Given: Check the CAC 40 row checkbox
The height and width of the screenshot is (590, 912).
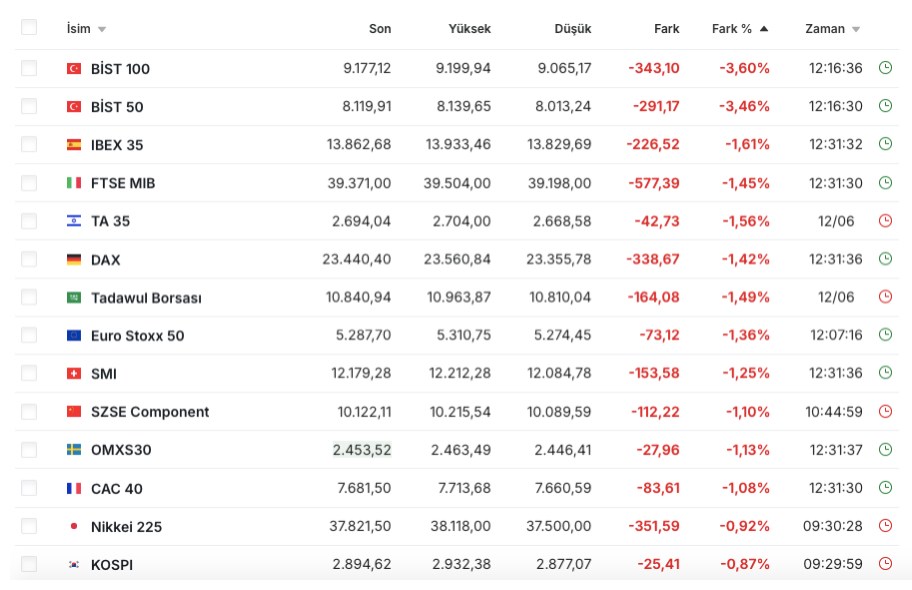Looking at the screenshot, I should pos(28,488).
